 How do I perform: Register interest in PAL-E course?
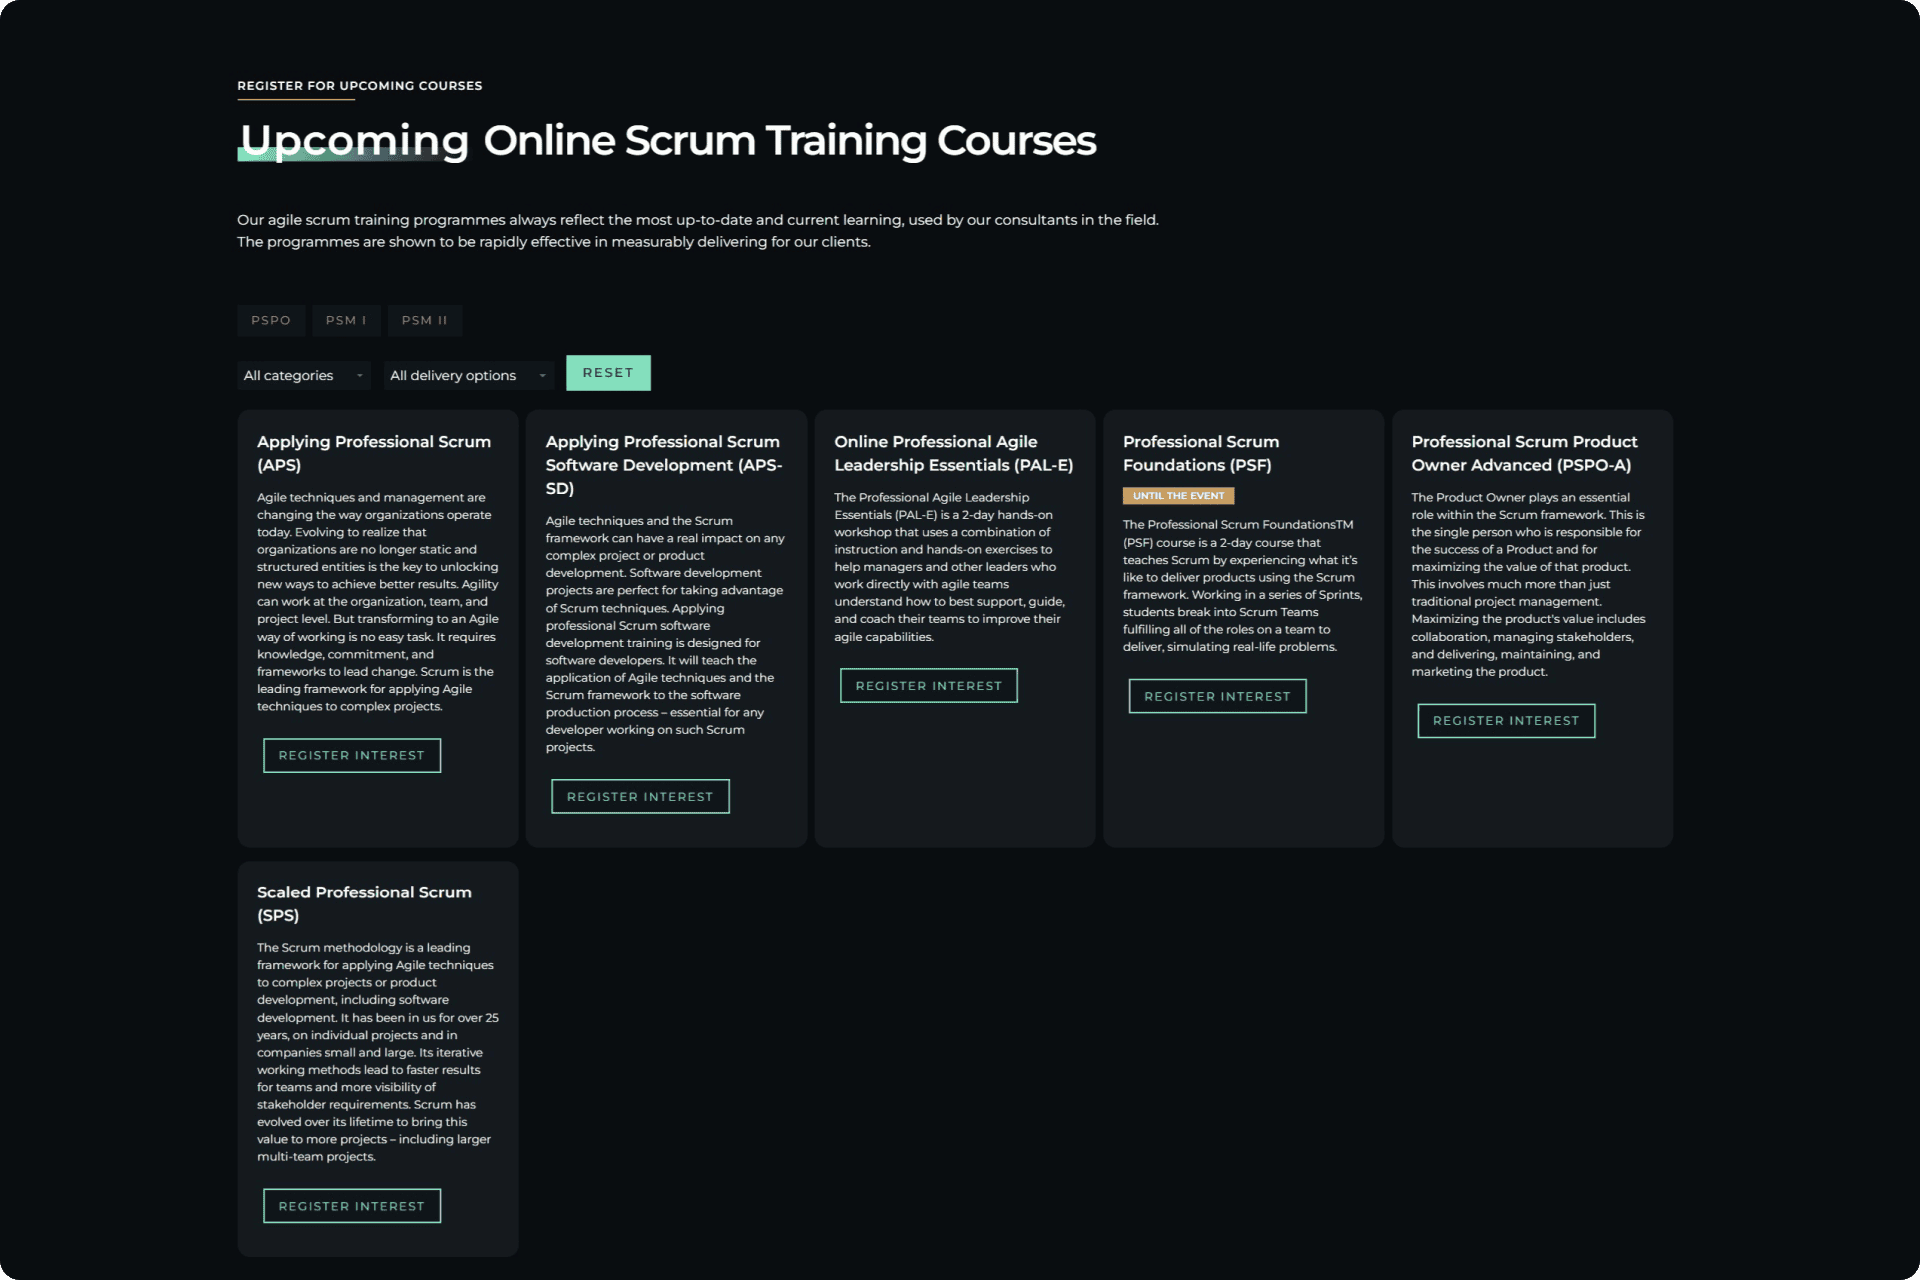[x=928, y=686]
